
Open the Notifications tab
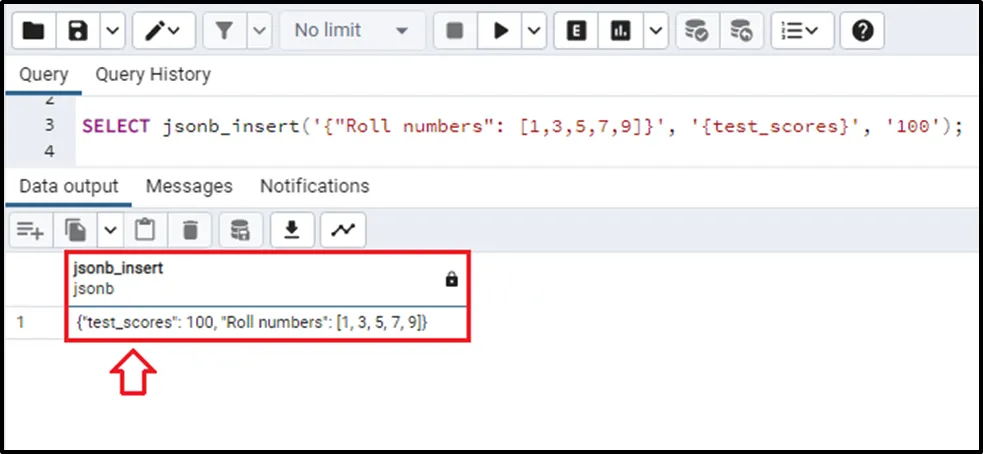point(314,186)
